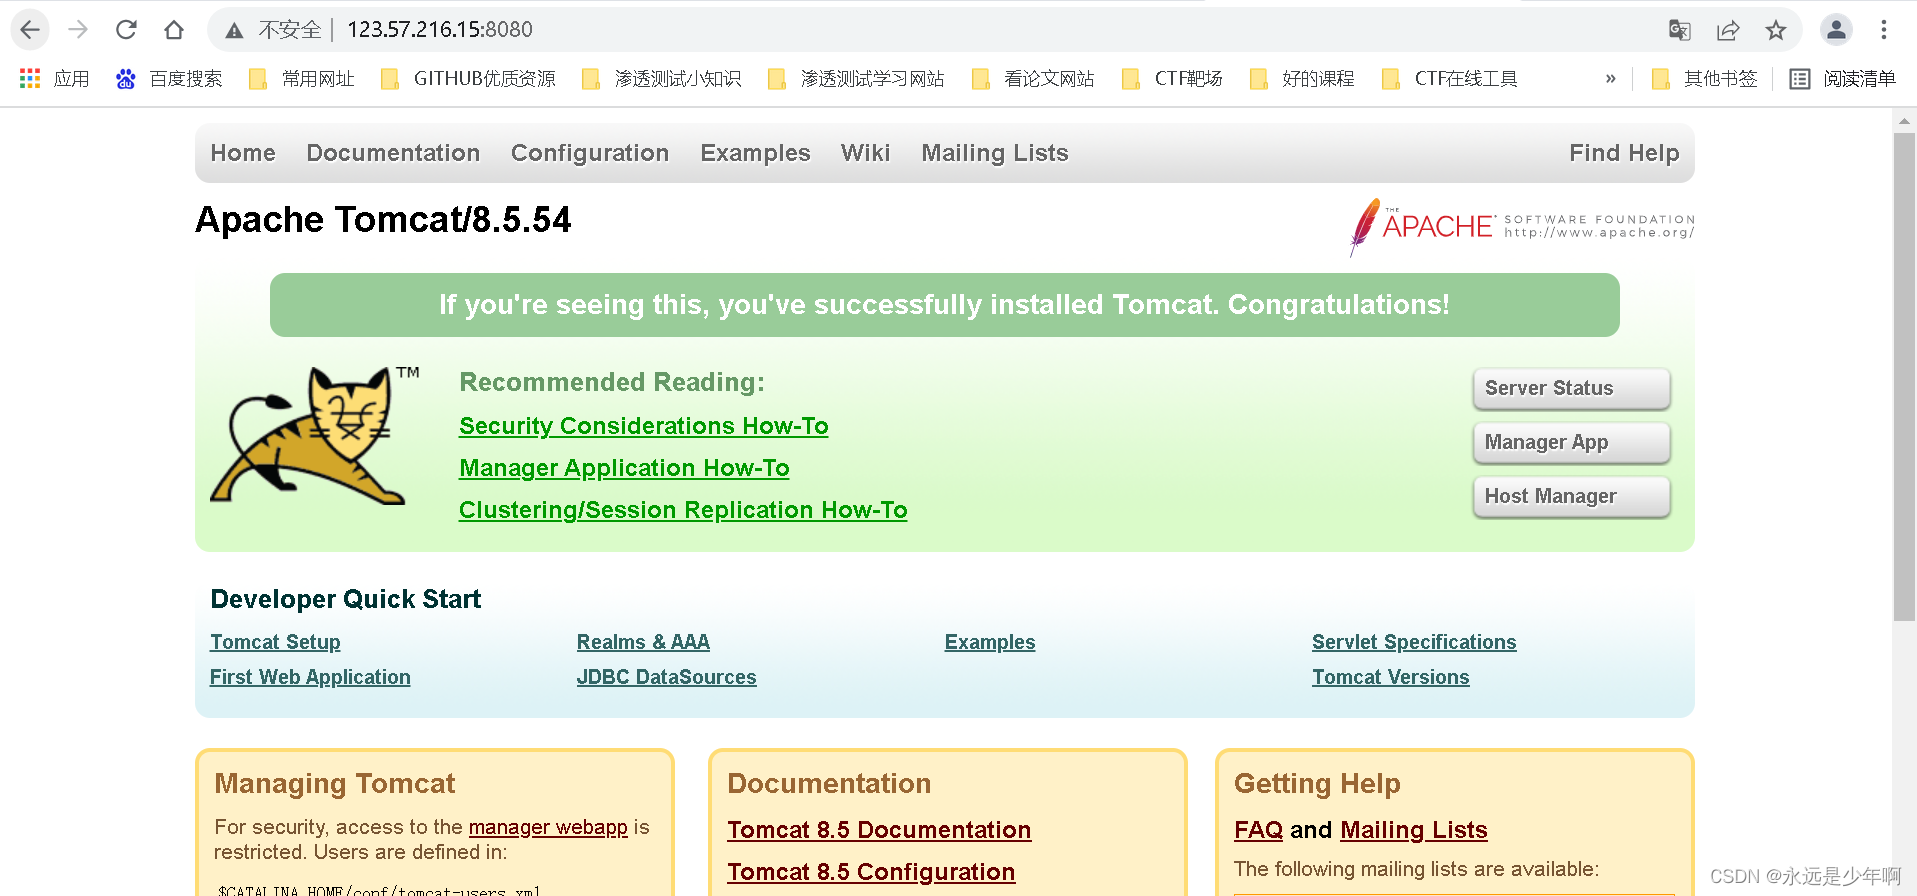
Task: Click the Managing Tomcat heading
Action: pos(334,783)
